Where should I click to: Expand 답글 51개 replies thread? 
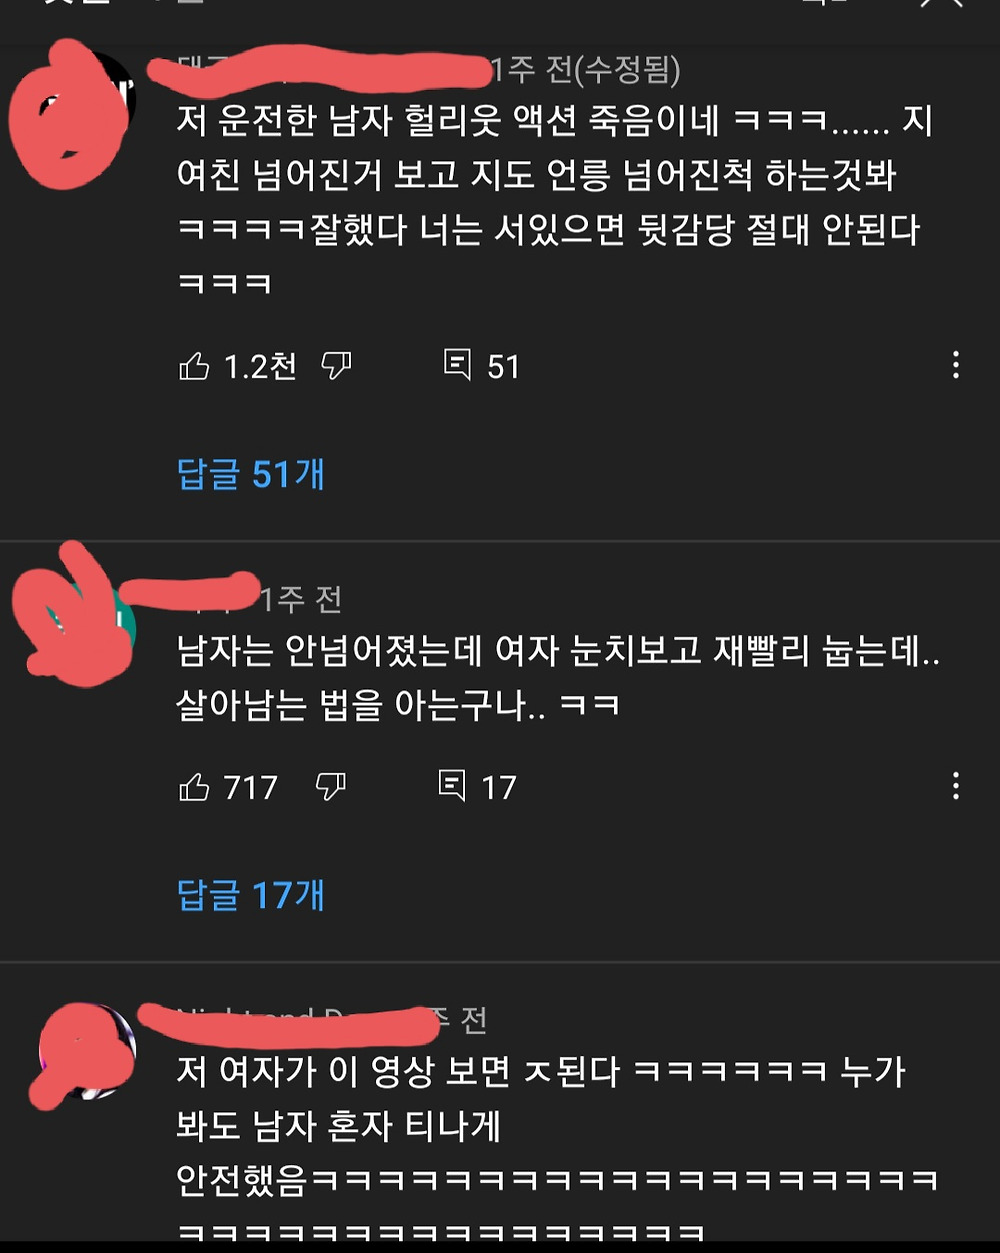coord(251,474)
